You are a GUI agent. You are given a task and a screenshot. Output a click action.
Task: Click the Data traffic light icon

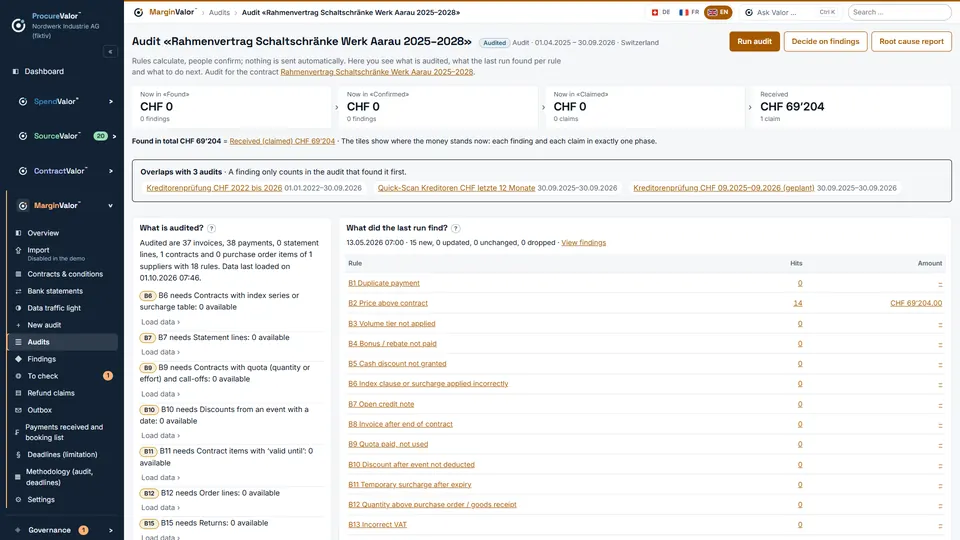coord(18,308)
